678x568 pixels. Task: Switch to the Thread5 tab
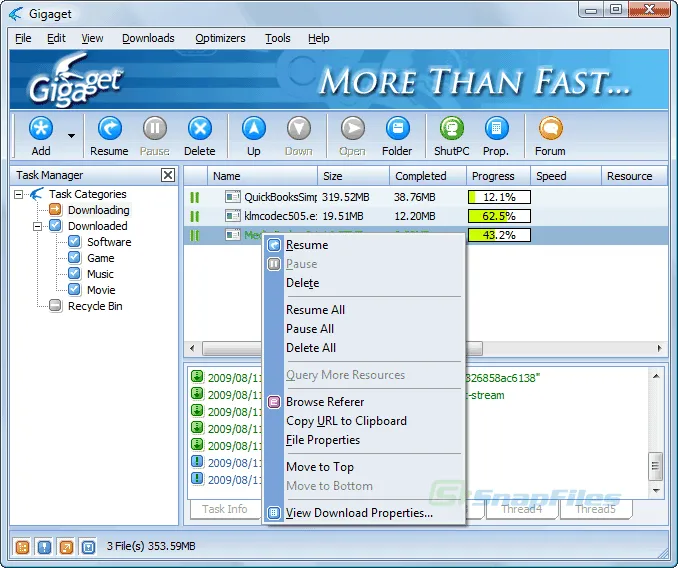point(596,509)
